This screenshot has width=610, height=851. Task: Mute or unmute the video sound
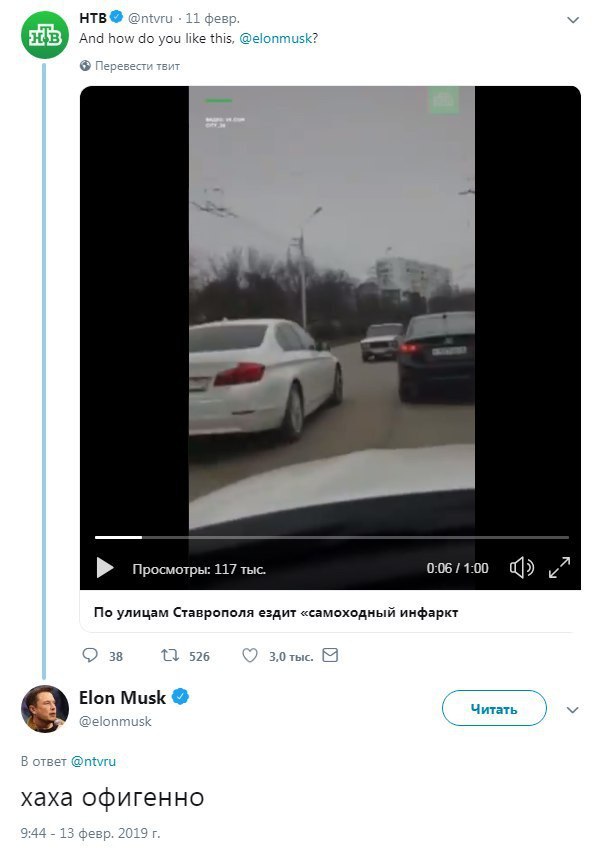coord(521,568)
